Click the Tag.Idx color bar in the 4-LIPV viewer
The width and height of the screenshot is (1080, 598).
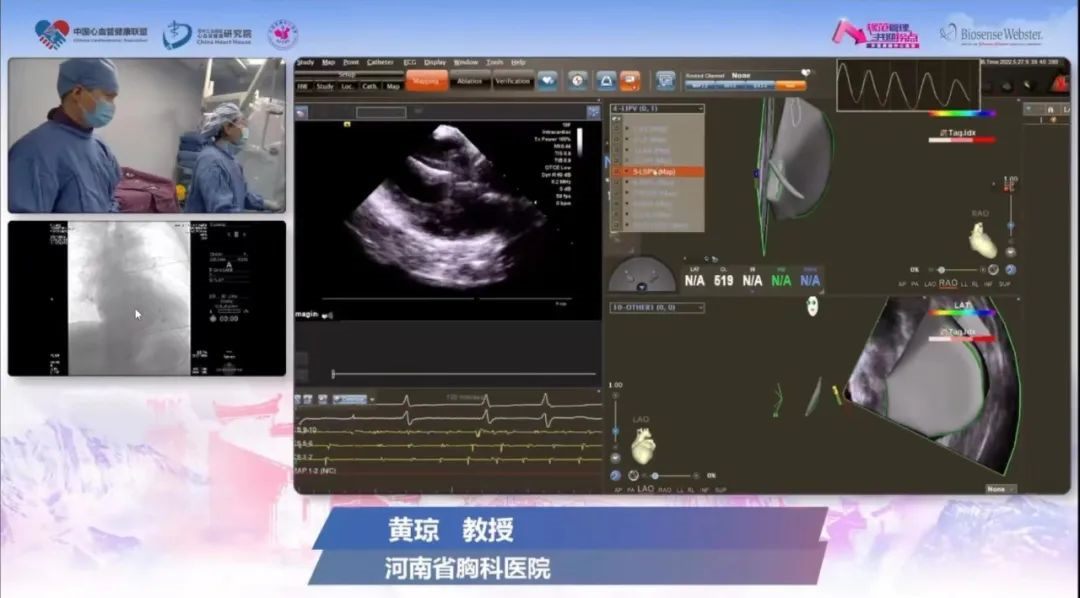click(962, 140)
